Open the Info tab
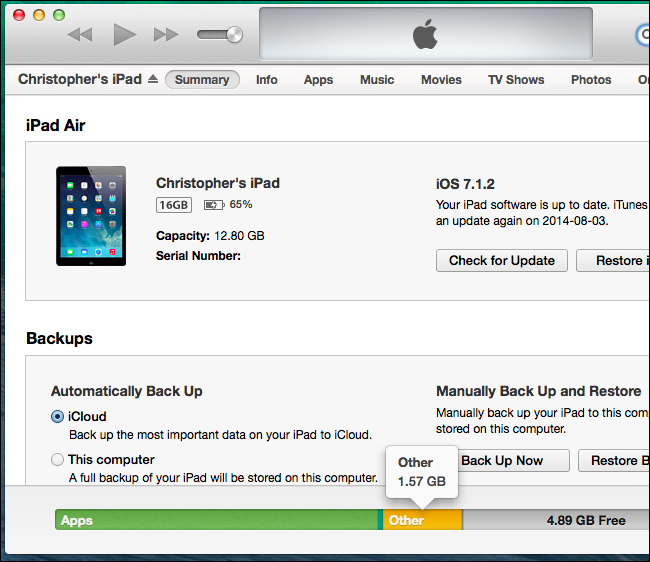This screenshot has height=562, width=650. [267, 80]
